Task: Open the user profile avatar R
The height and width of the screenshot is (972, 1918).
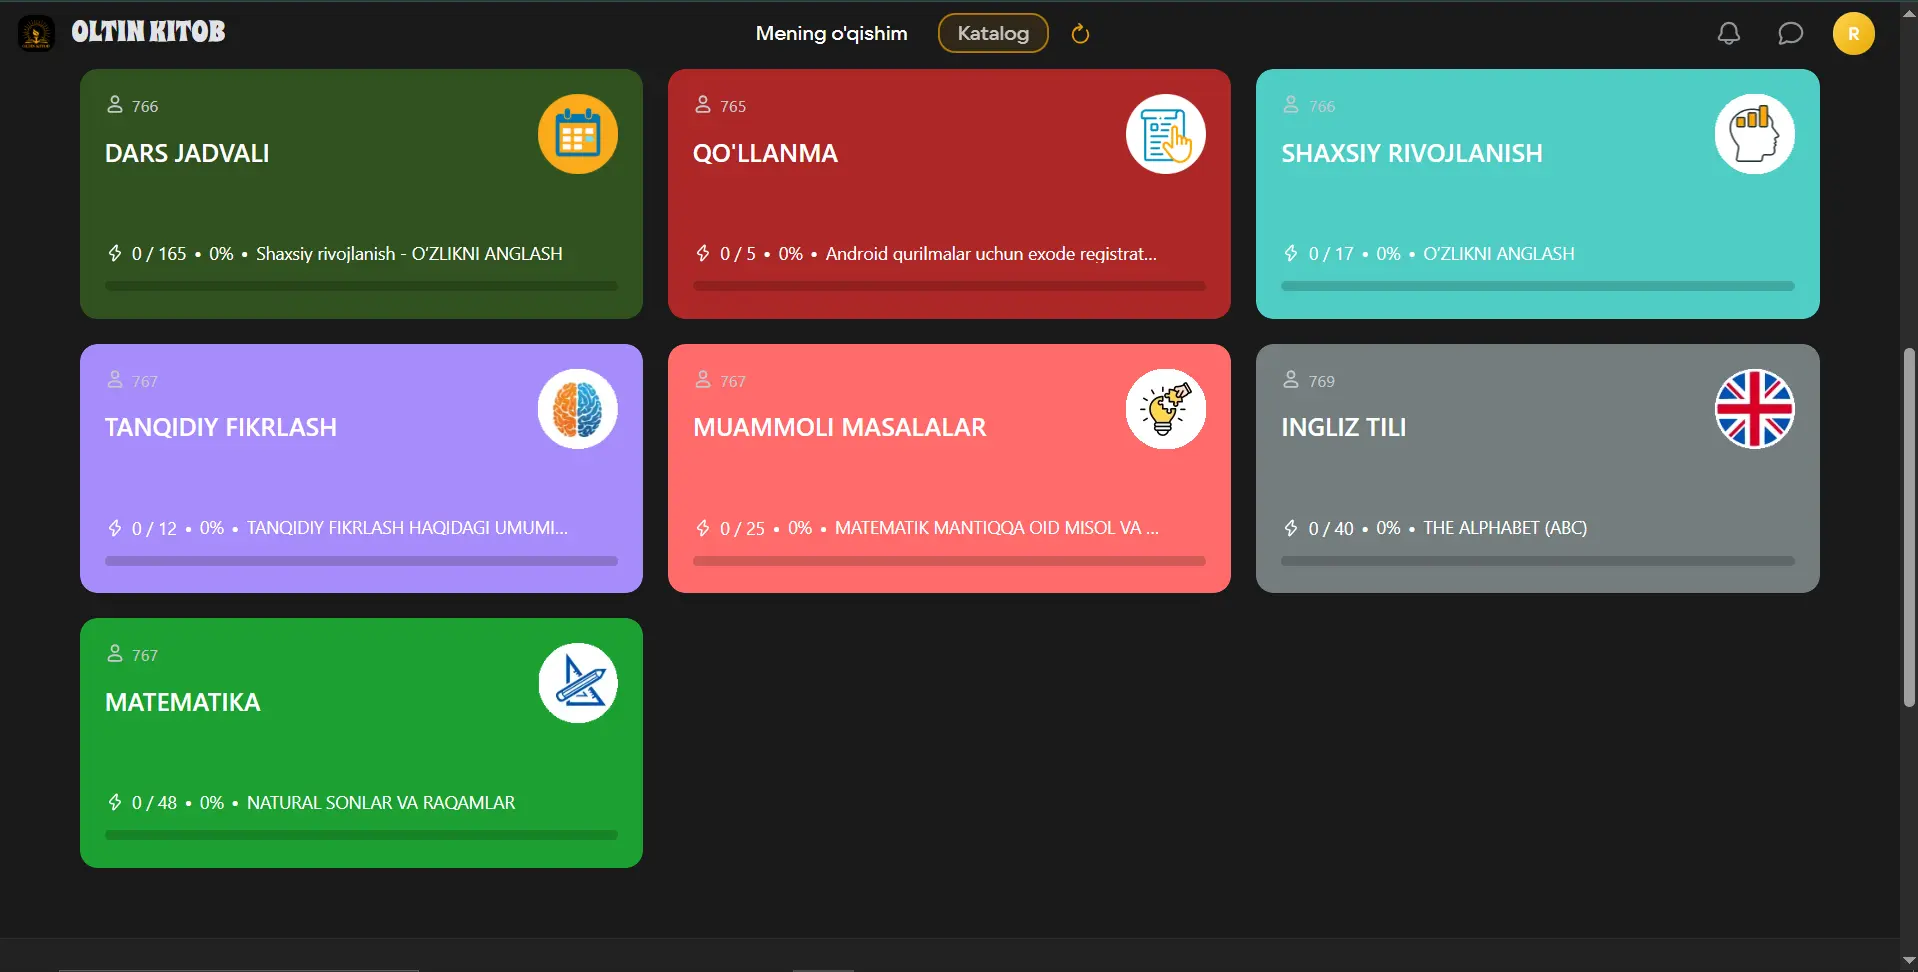Action: (1853, 33)
